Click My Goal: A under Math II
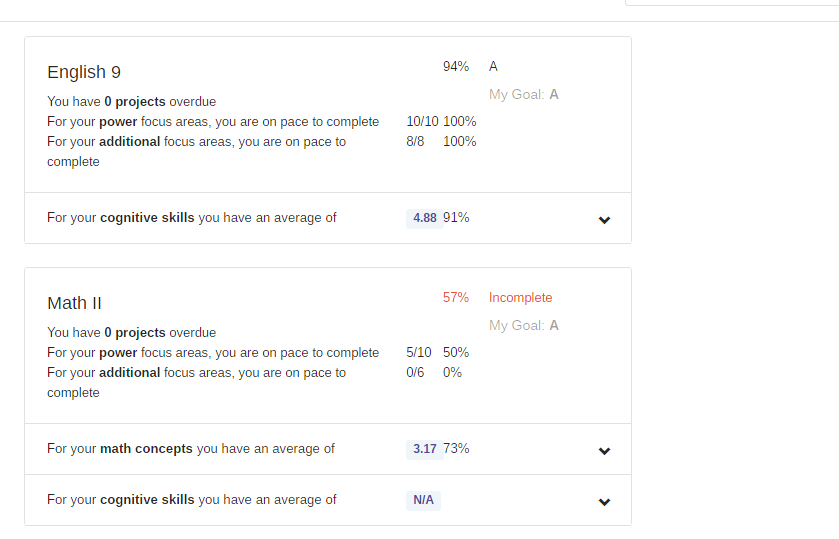839x539 pixels. 524,326
